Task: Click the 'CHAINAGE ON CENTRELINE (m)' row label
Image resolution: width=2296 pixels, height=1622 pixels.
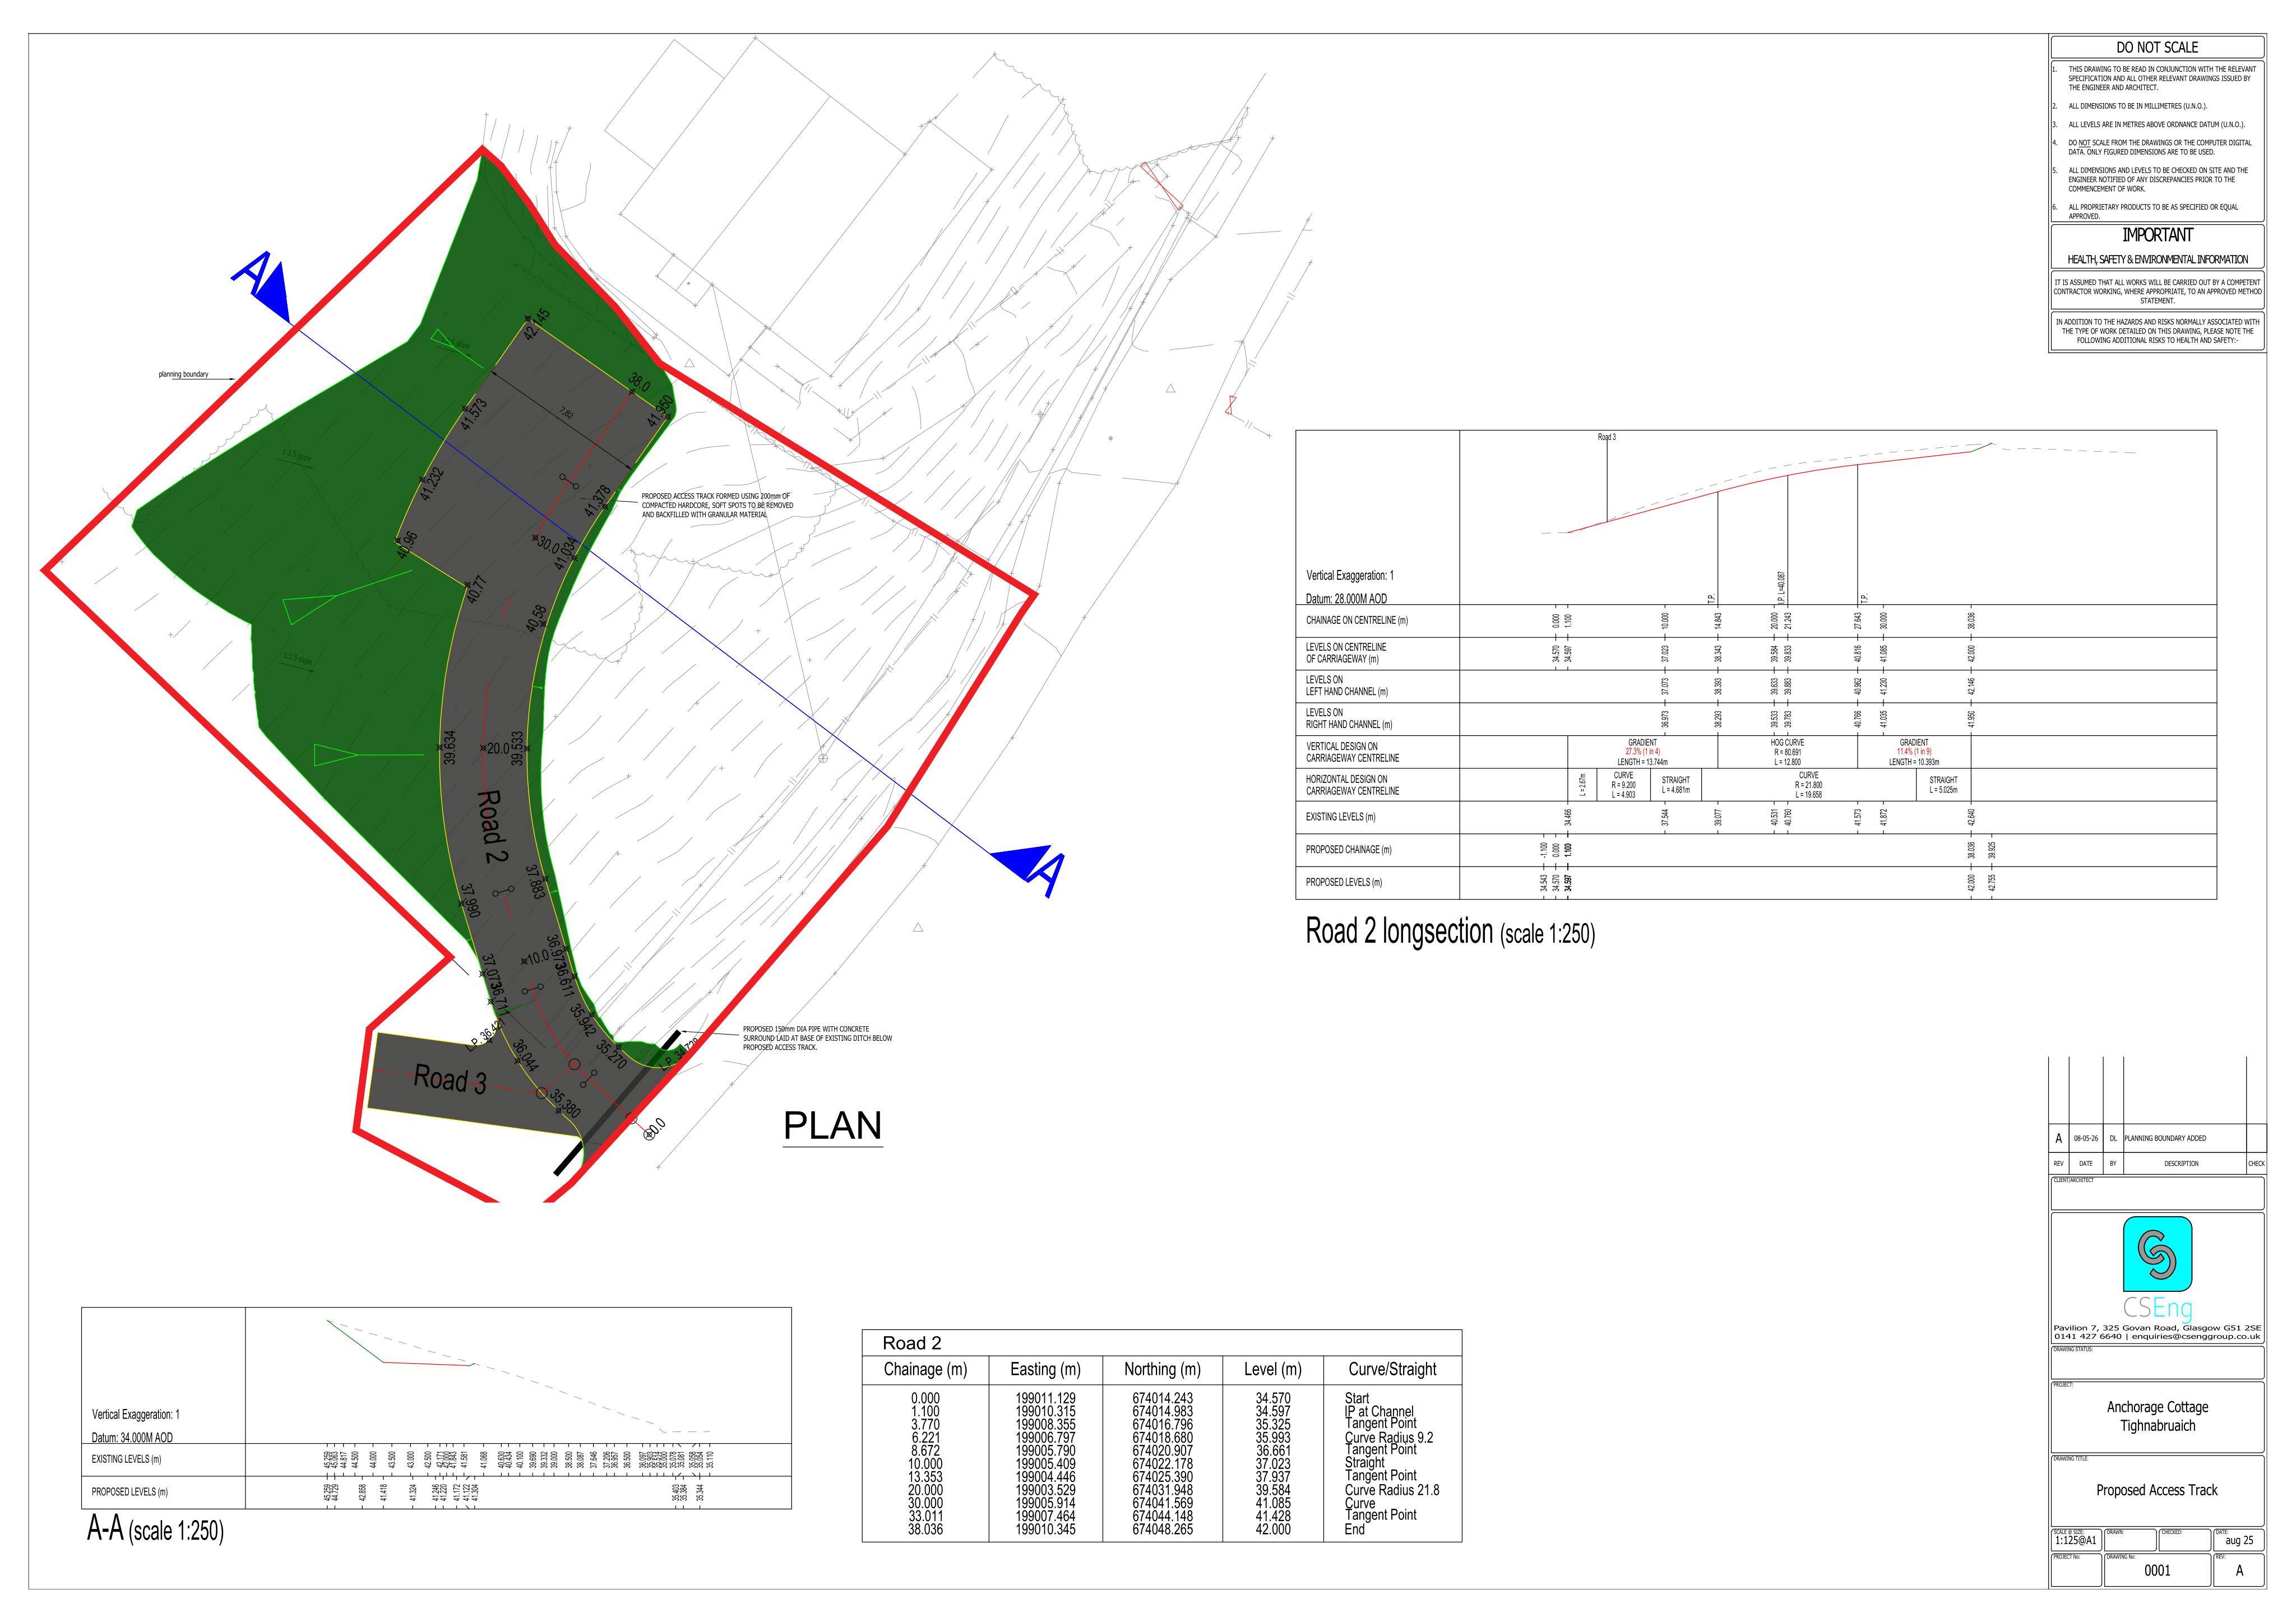Action: (x=1356, y=621)
